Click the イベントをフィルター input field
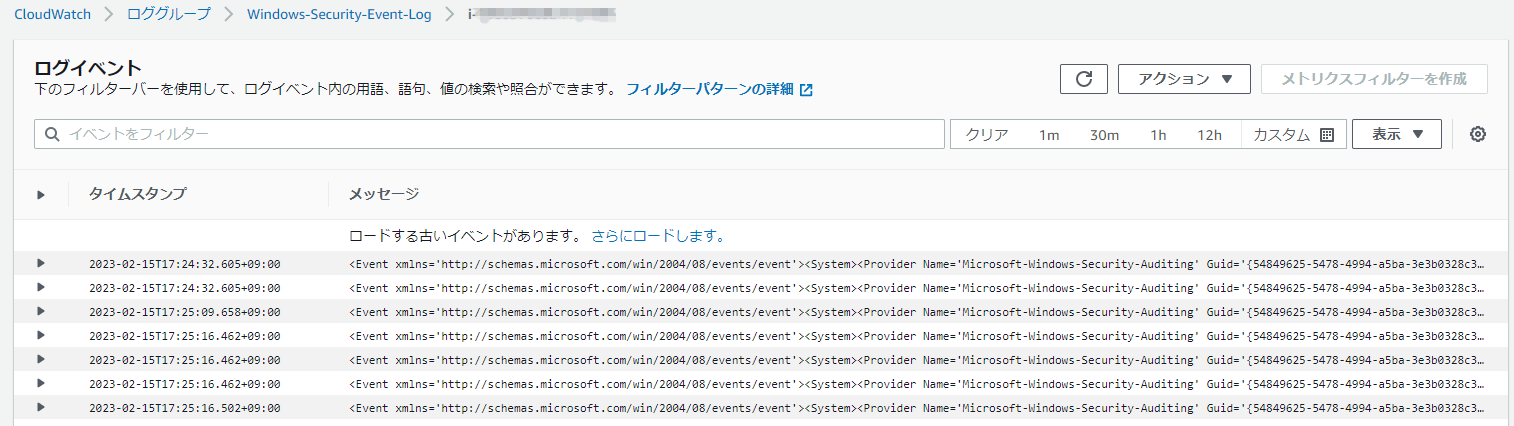The height and width of the screenshot is (426, 1514). pos(490,134)
